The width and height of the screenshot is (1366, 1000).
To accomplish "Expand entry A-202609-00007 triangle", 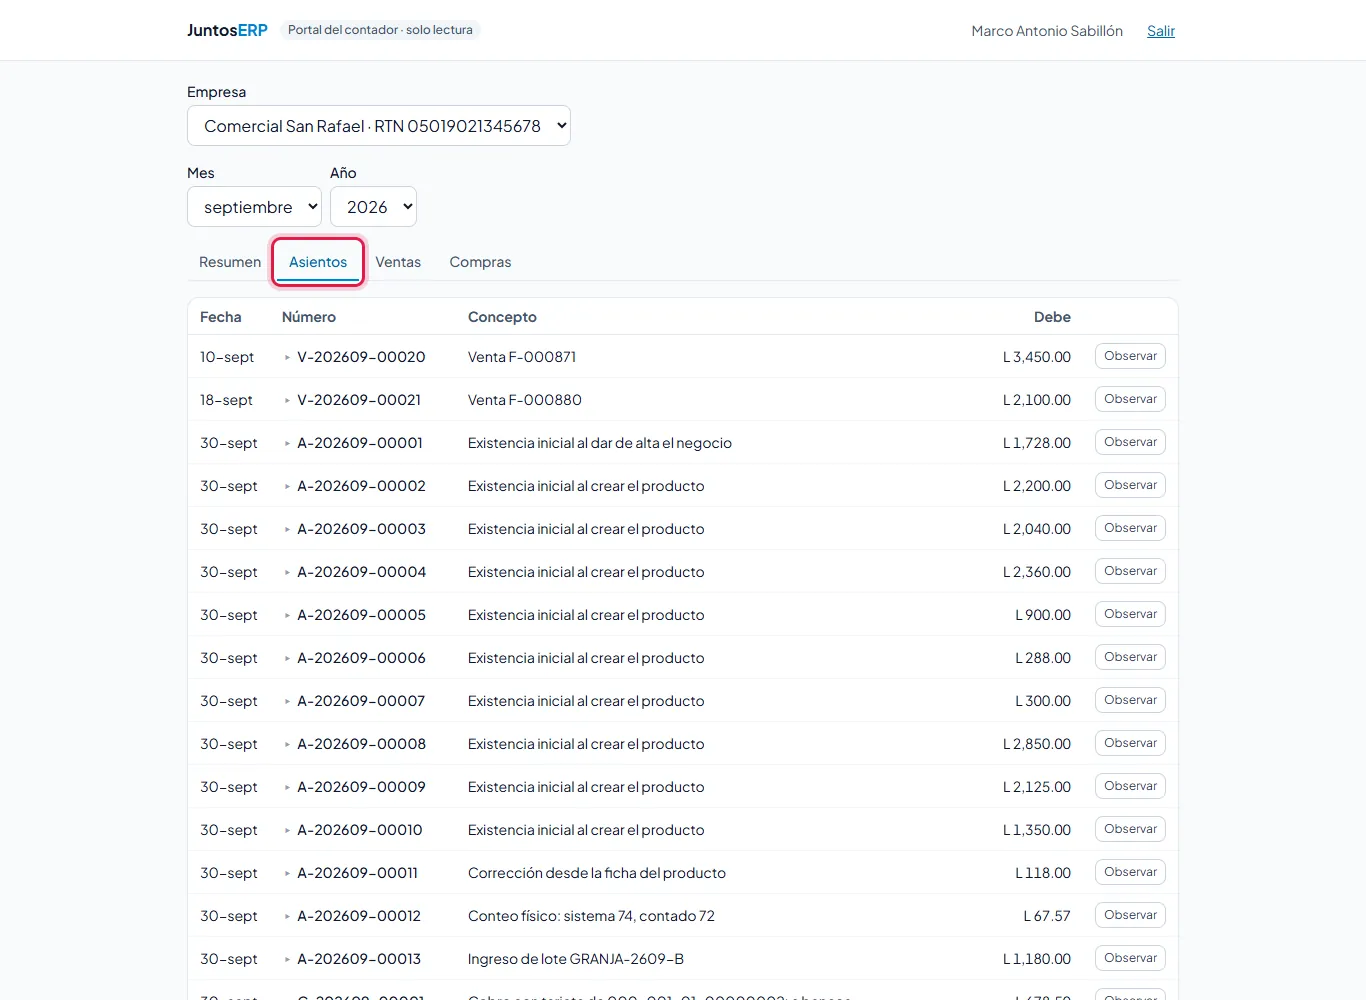I will pos(287,701).
